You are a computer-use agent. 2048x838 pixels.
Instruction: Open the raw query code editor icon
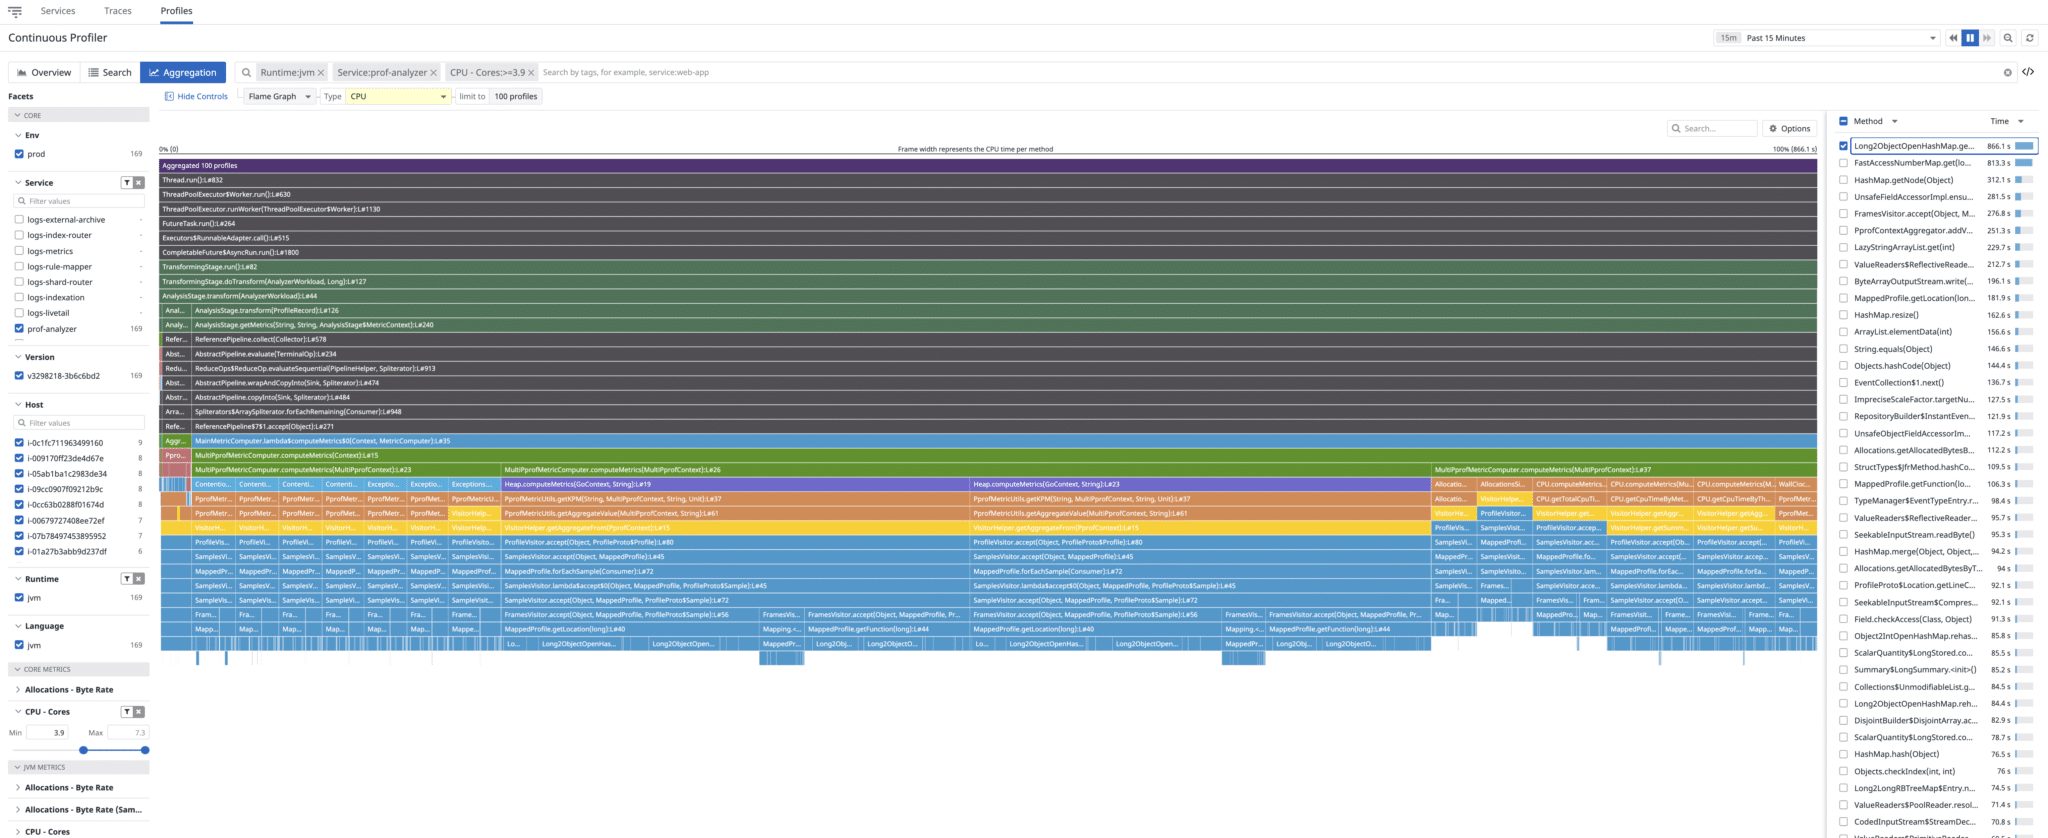click(2028, 72)
